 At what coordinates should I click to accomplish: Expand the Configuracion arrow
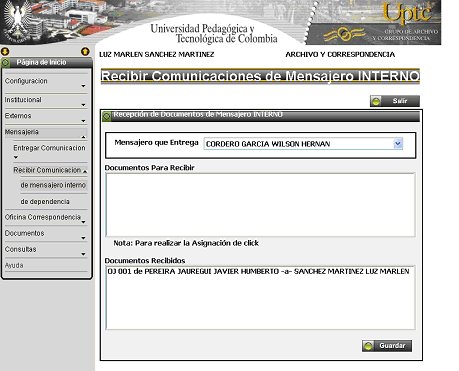(x=83, y=86)
